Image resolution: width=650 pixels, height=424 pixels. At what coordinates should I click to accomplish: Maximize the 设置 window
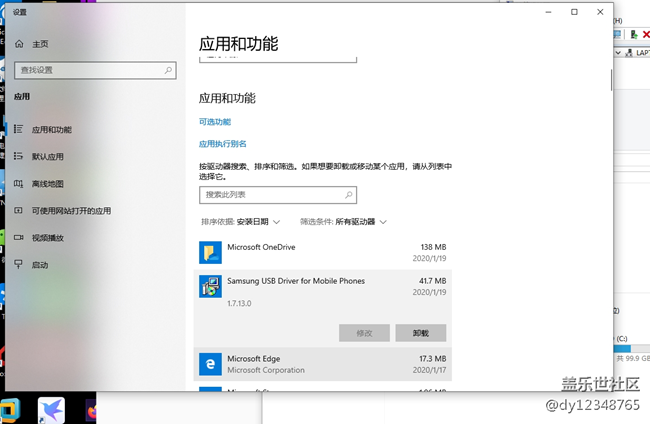coord(574,12)
